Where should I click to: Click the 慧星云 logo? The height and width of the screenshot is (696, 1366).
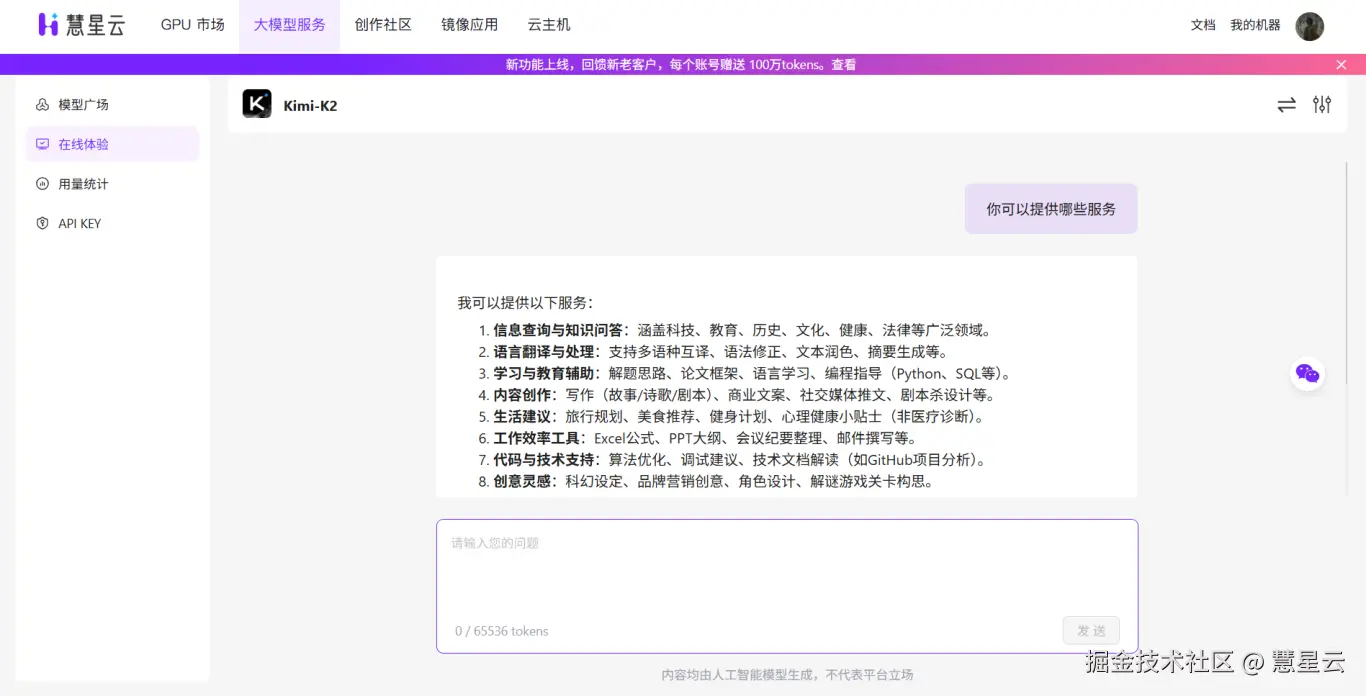click(82, 25)
